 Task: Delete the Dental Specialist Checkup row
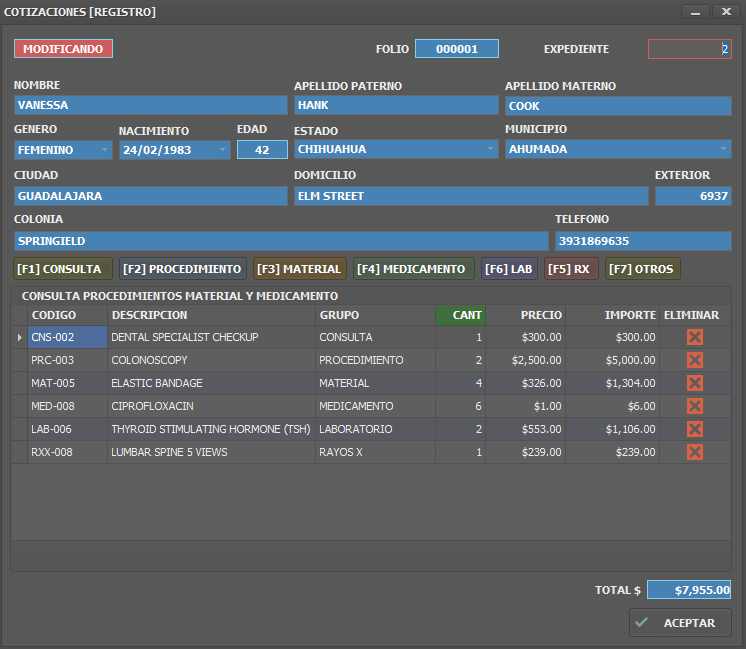[695, 337]
